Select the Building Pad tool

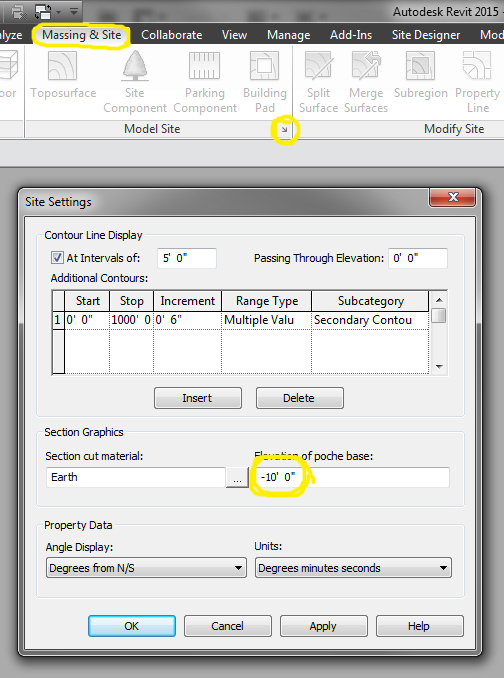coord(265,81)
